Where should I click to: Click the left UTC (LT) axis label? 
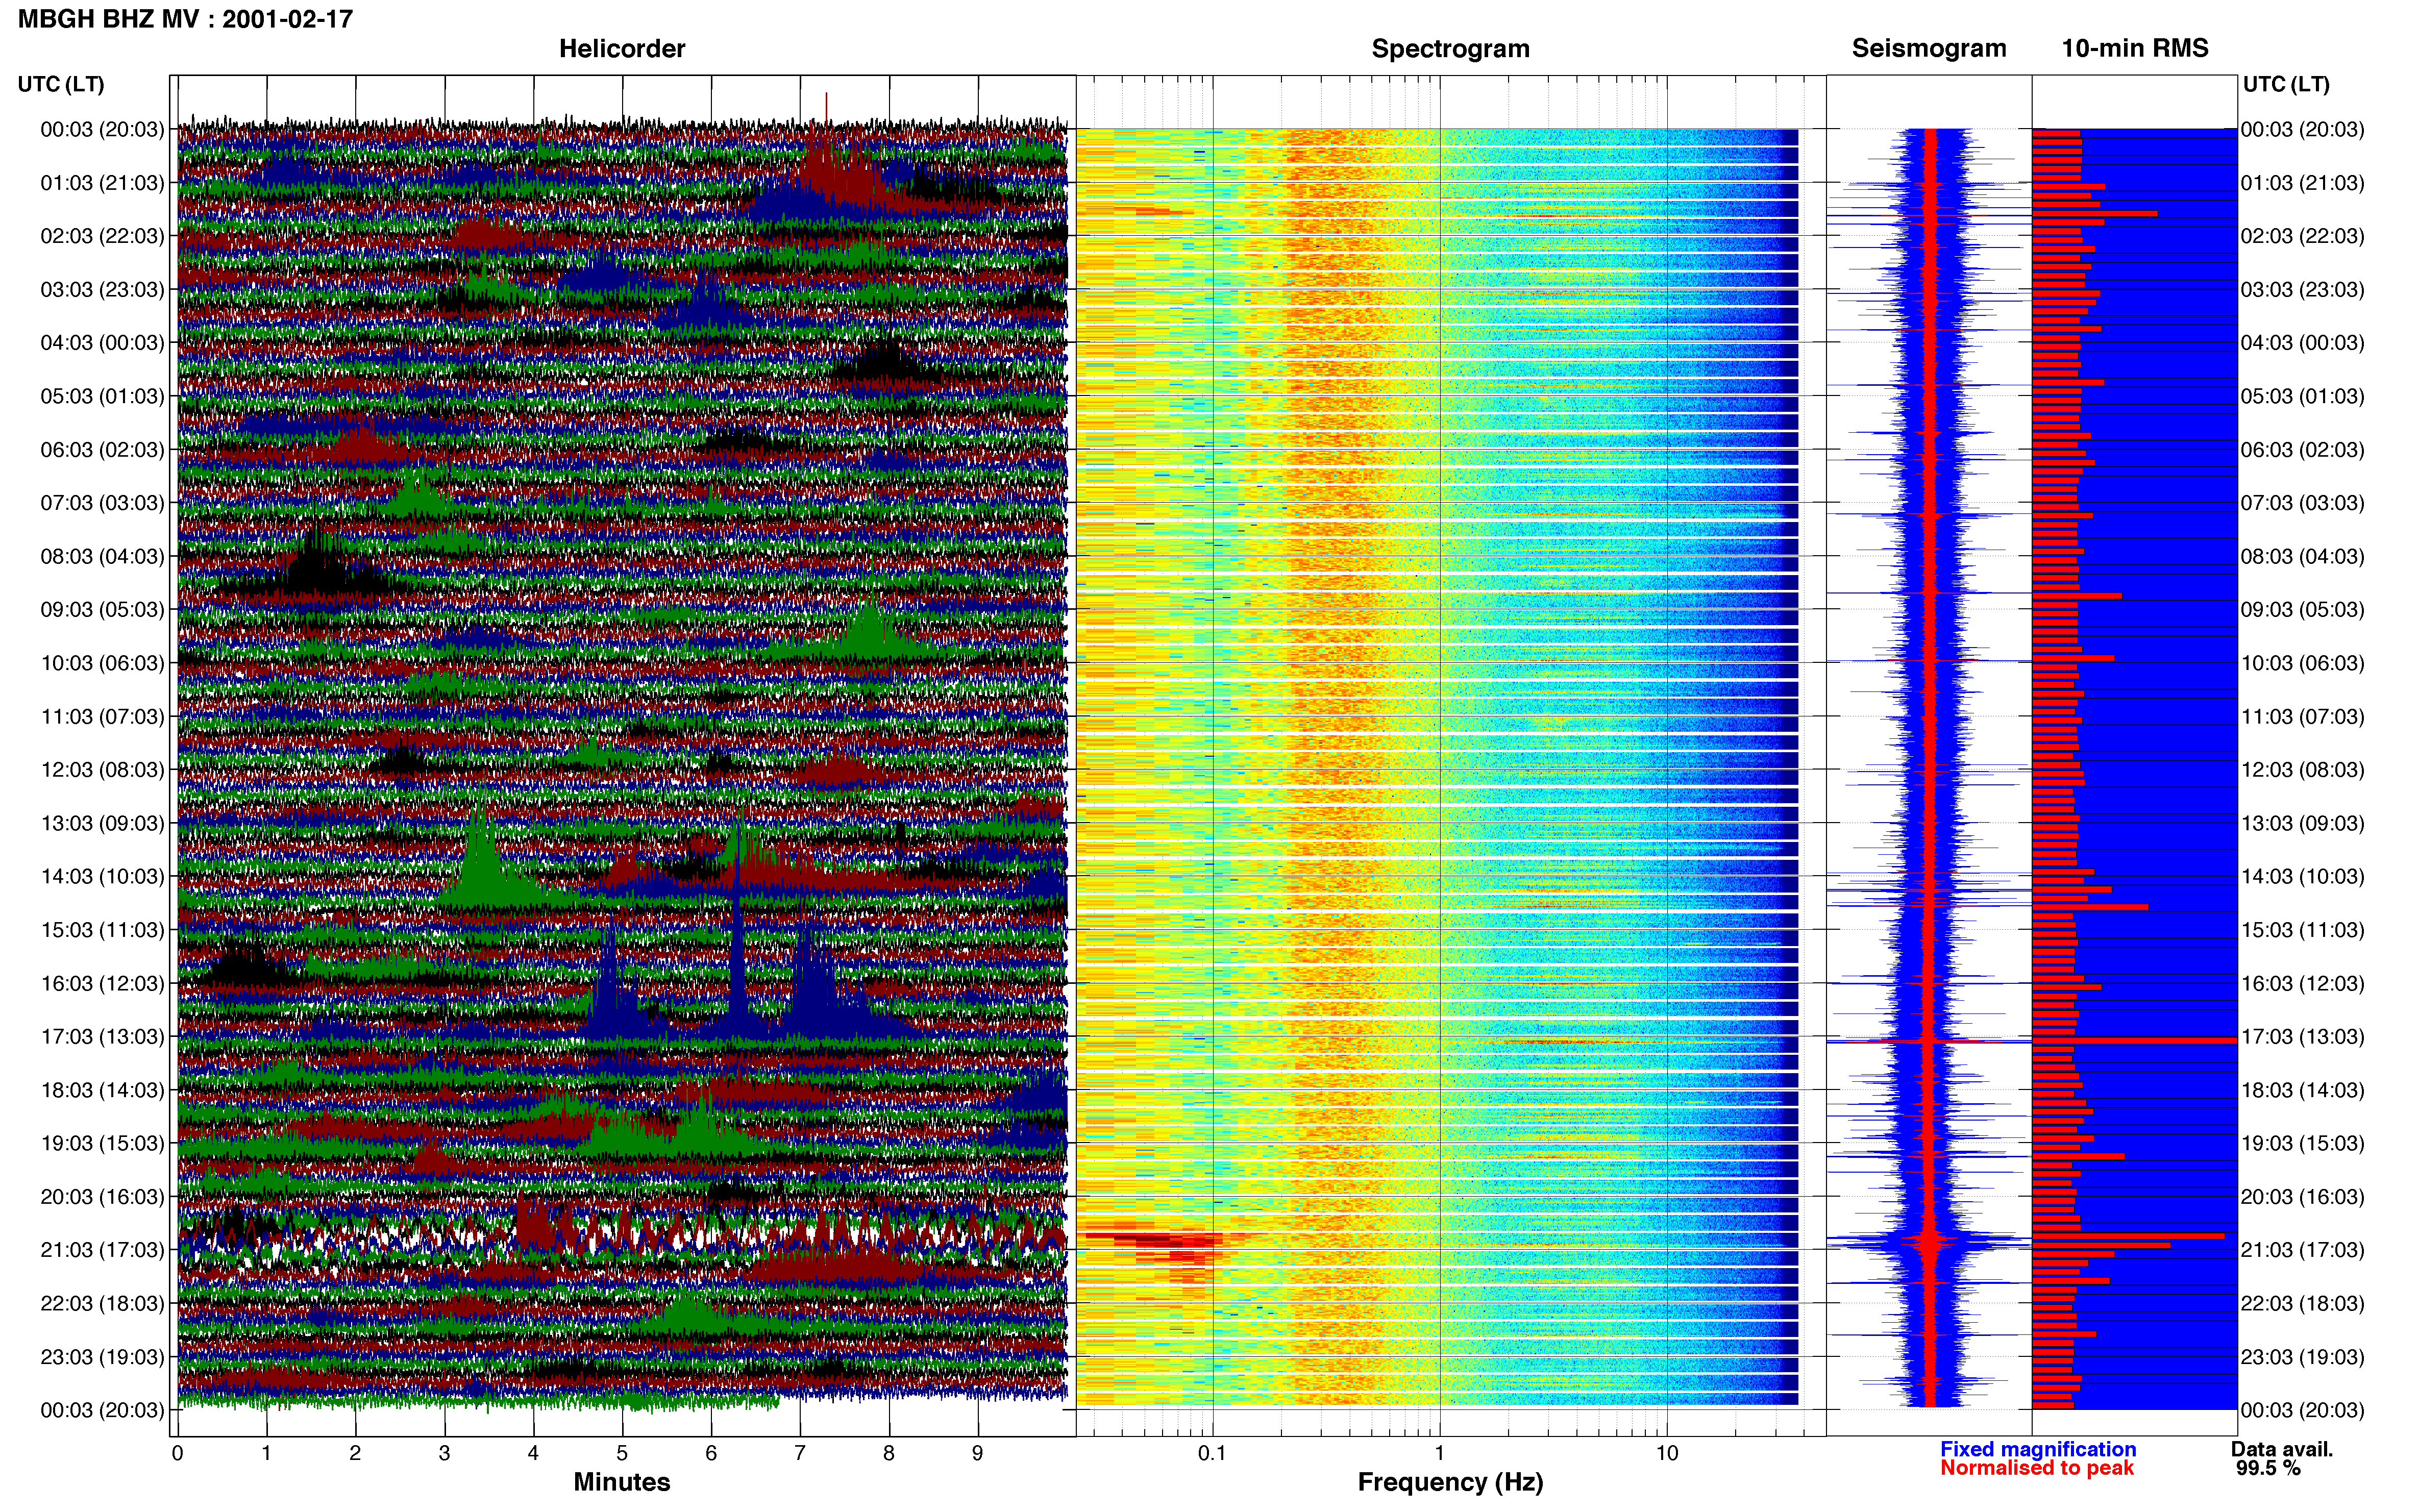(61, 84)
